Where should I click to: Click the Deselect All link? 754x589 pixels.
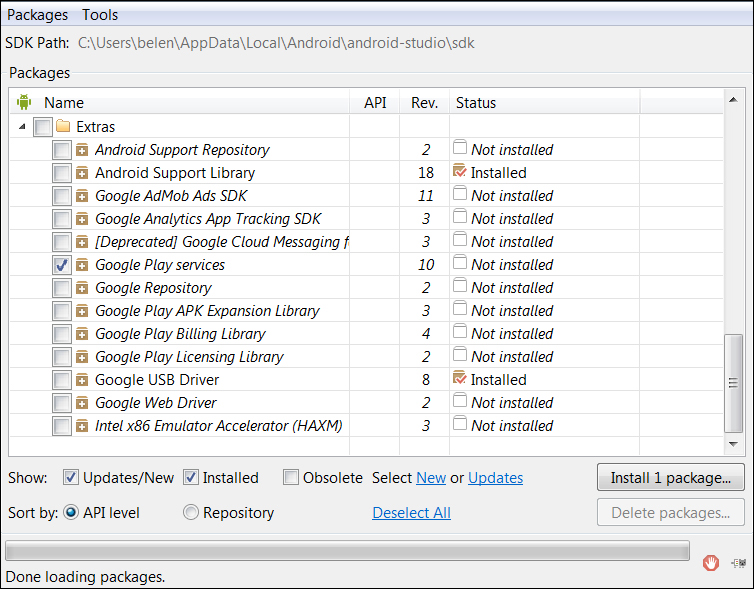pos(412,513)
